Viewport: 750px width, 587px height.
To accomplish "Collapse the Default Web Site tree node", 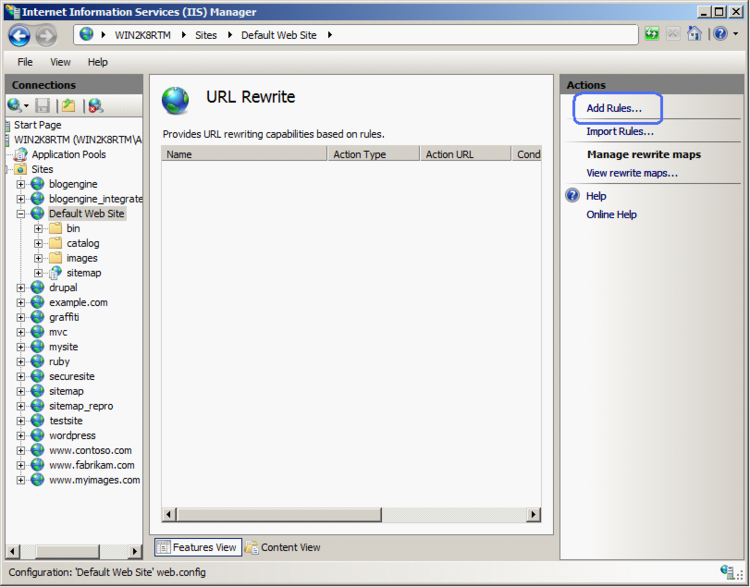I will coord(21,214).
